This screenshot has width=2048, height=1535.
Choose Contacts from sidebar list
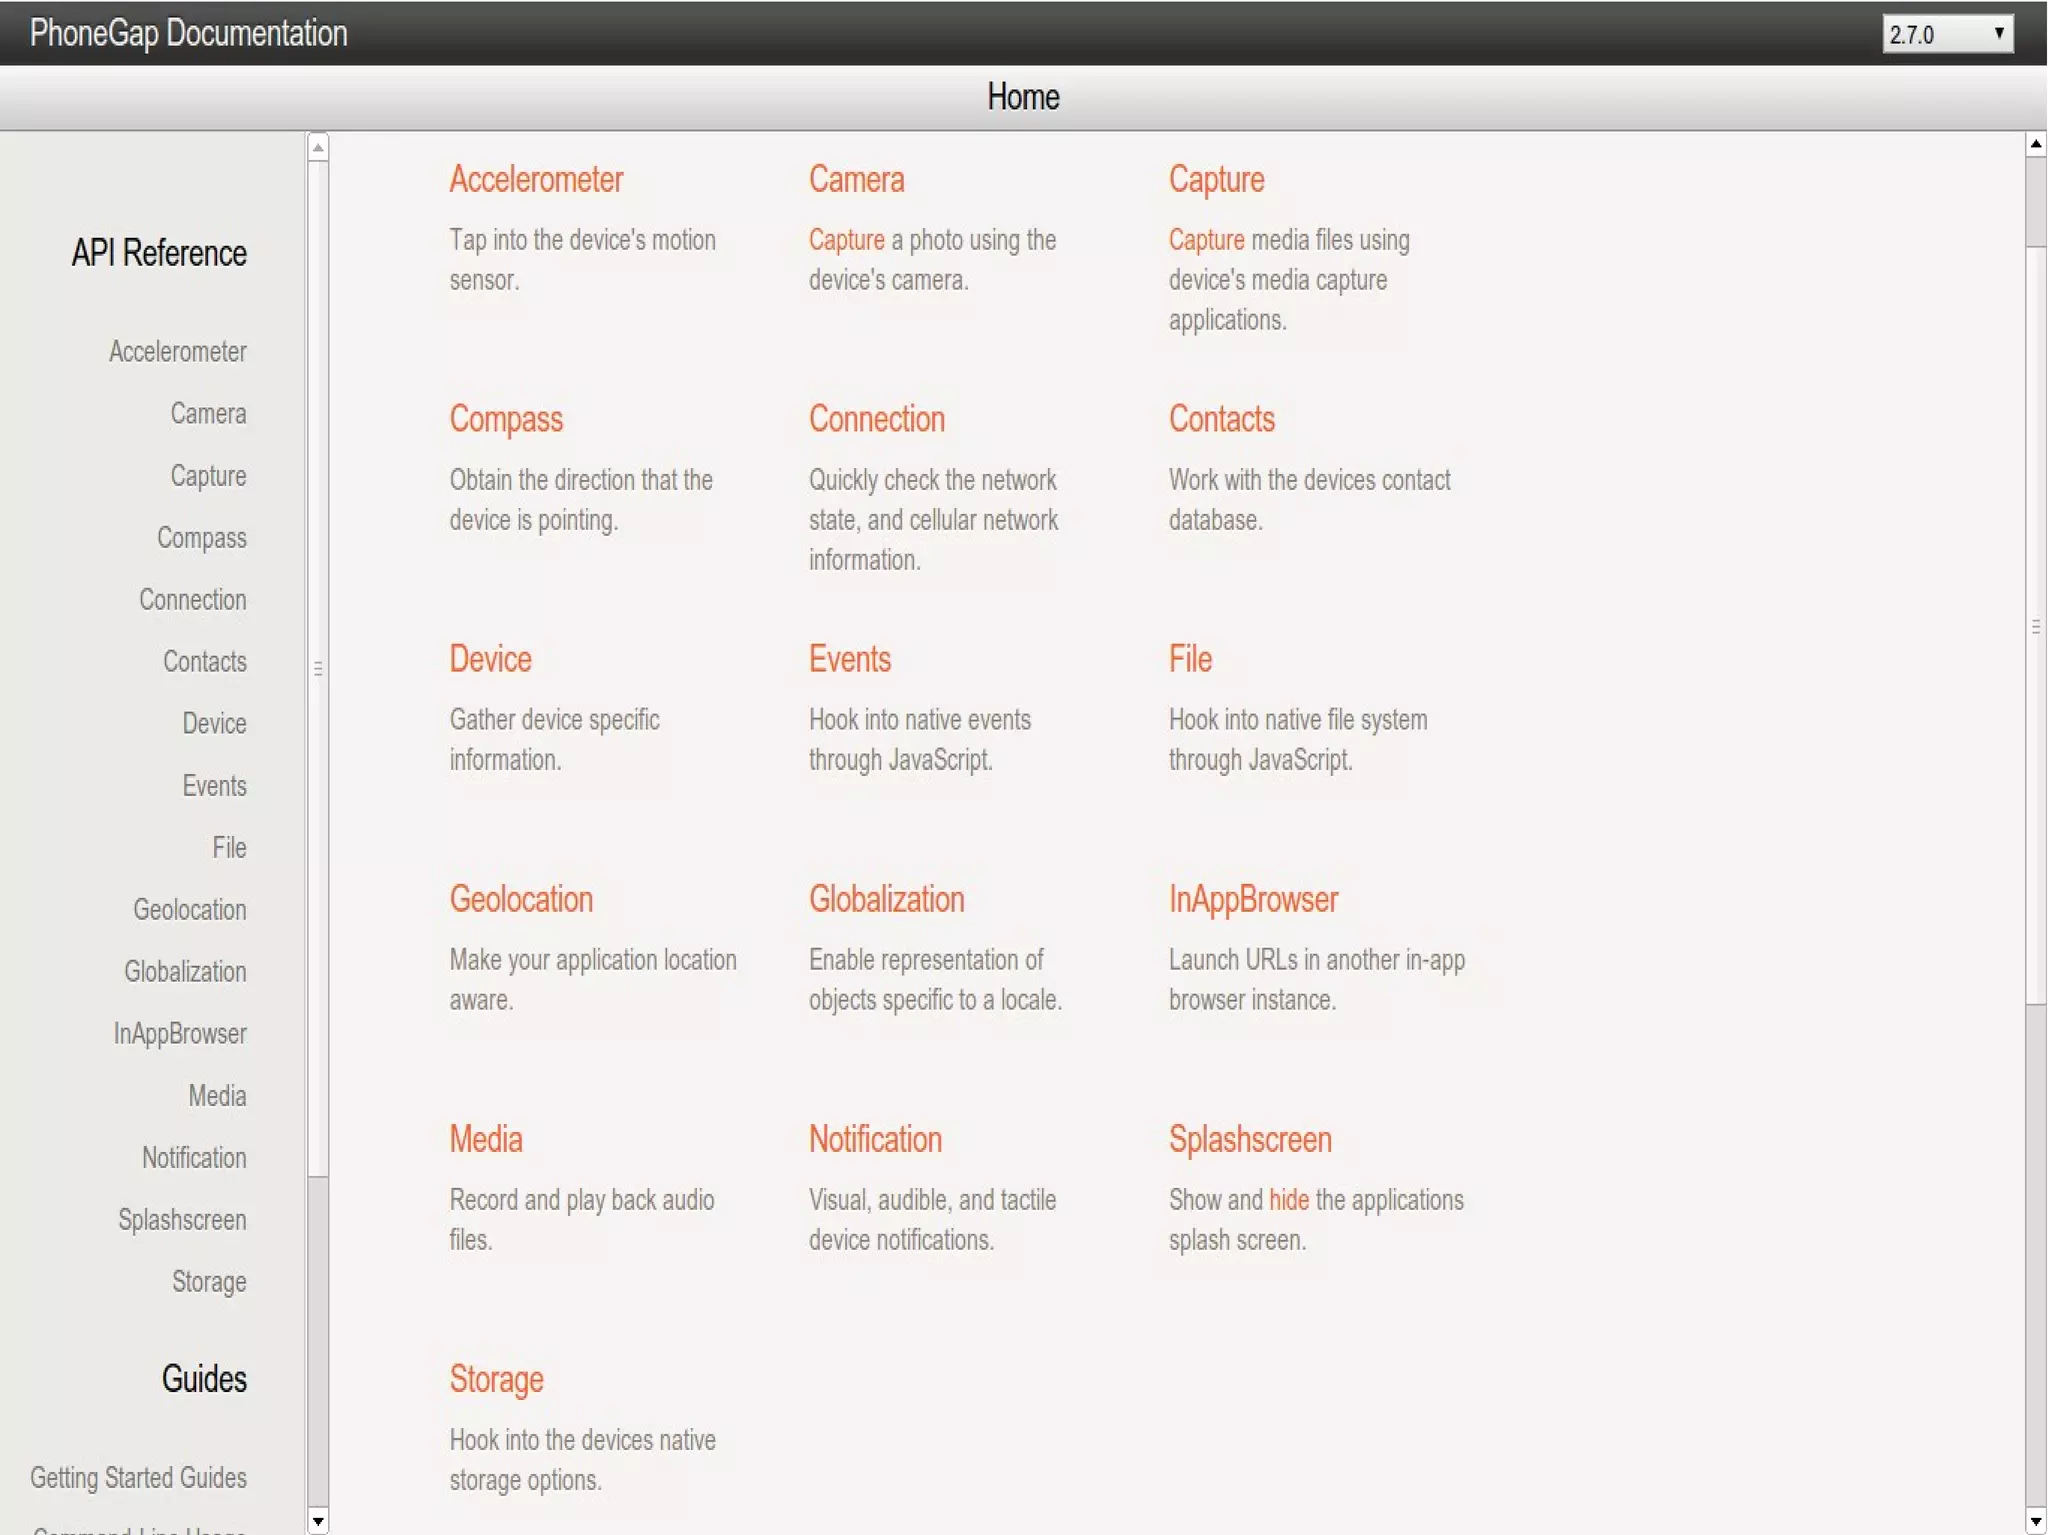pyautogui.click(x=204, y=661)
